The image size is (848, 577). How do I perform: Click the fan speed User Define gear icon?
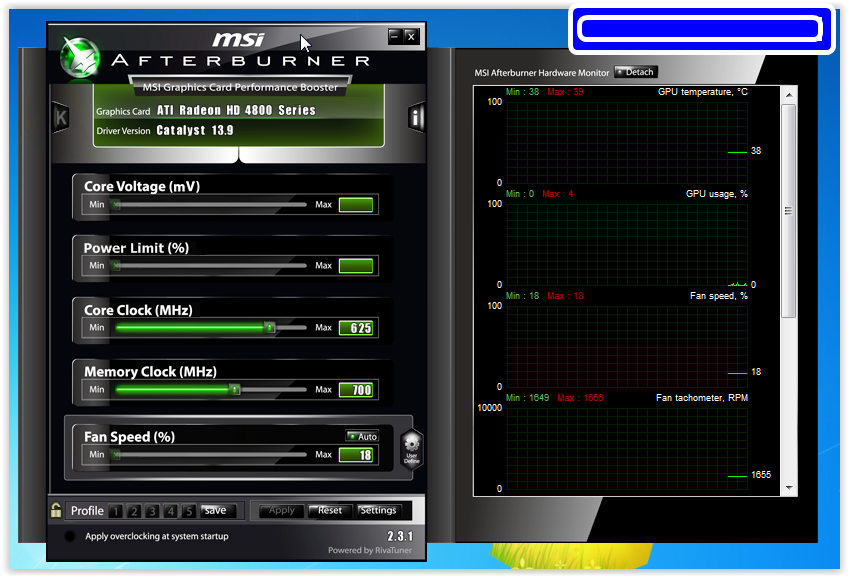(412, 448)
